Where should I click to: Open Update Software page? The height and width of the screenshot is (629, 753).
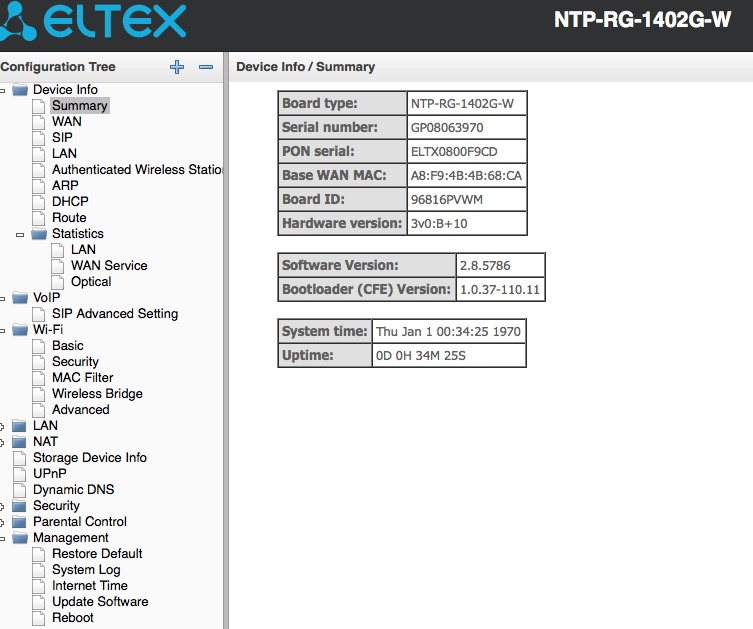[x=100, y=602]
